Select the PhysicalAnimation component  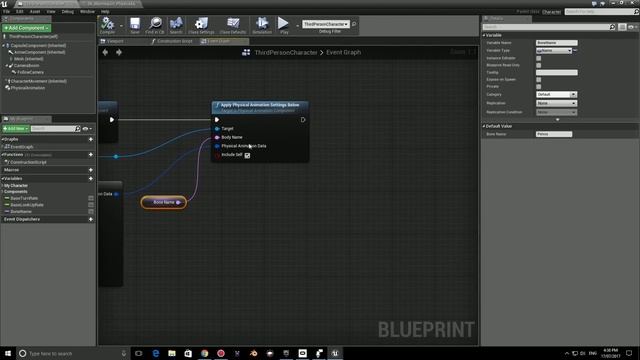click(28, 88)
